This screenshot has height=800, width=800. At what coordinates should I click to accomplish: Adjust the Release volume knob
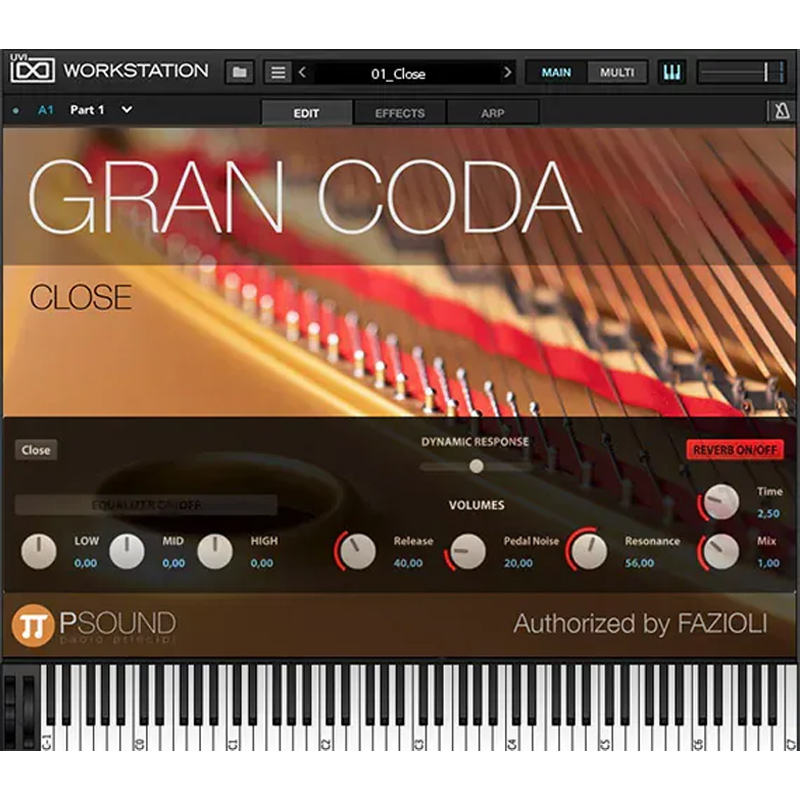[x=357, y=549]
